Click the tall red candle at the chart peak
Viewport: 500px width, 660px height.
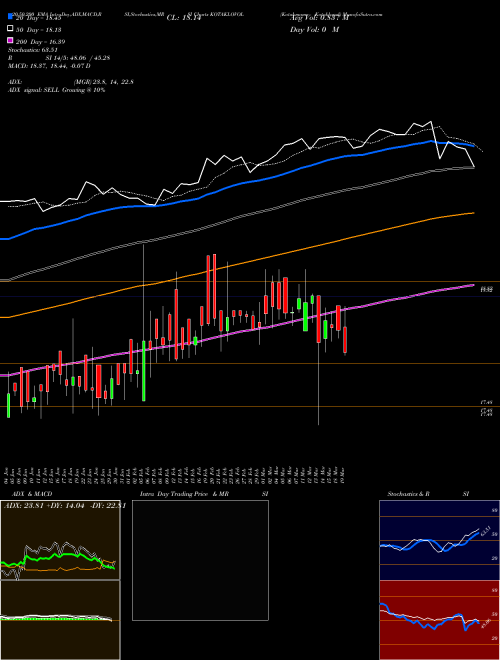(x=215, y=286)
